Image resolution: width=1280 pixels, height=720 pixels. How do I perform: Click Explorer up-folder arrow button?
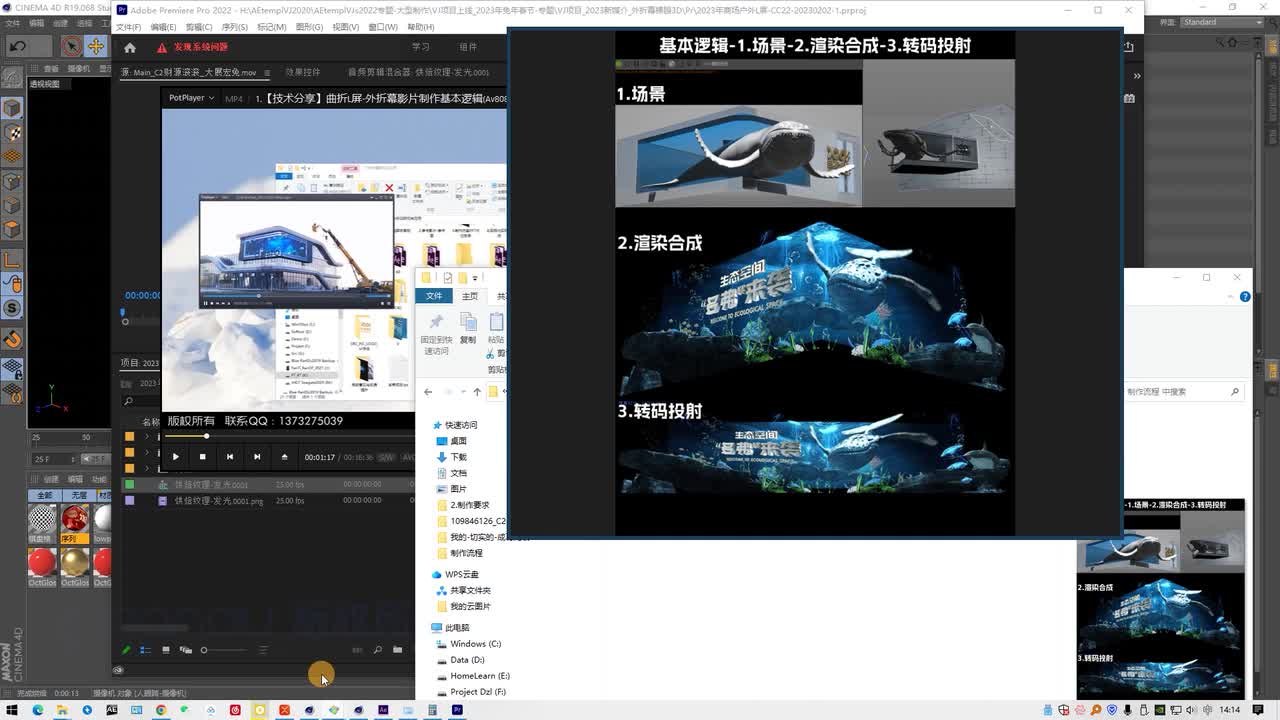[477, 392]
